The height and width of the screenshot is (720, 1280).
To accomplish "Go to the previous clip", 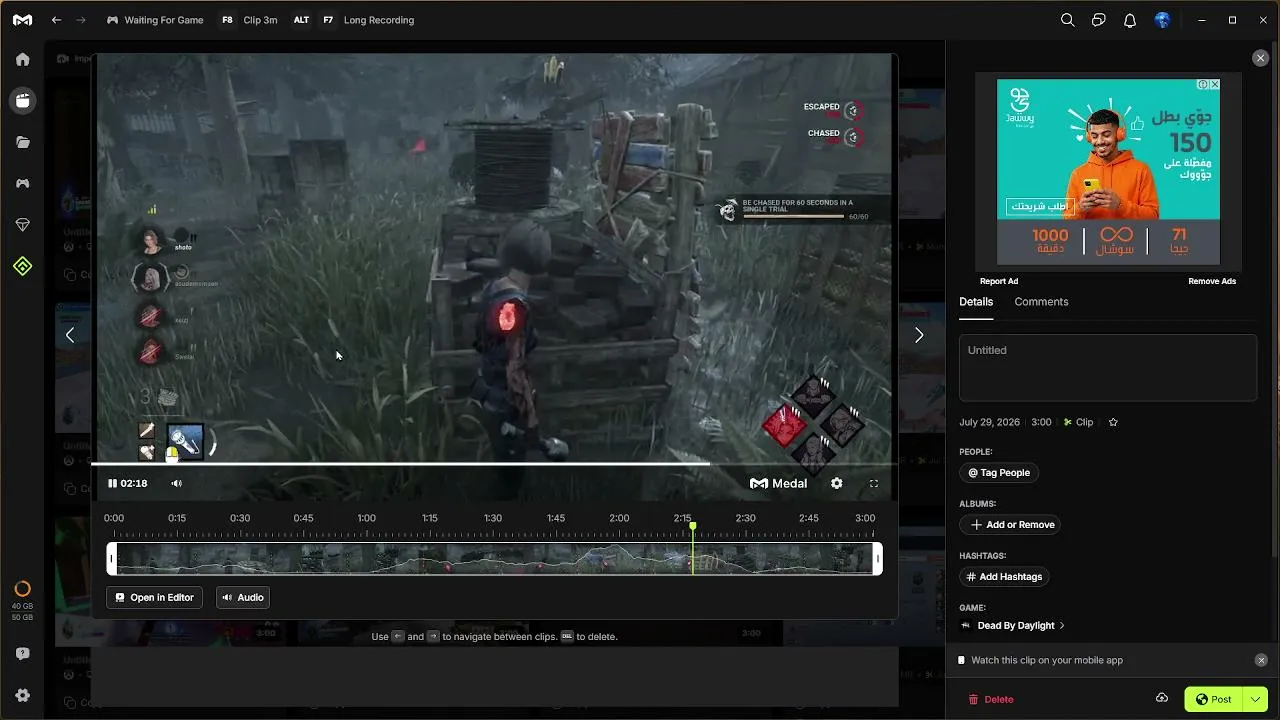I will (x=70, y=335).
